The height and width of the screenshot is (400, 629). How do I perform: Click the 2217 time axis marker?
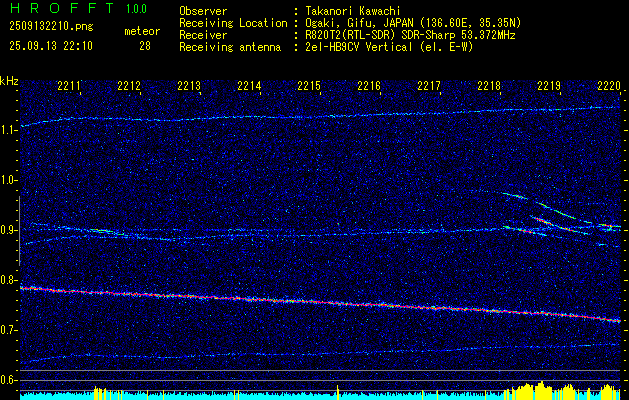pos(429,85)
